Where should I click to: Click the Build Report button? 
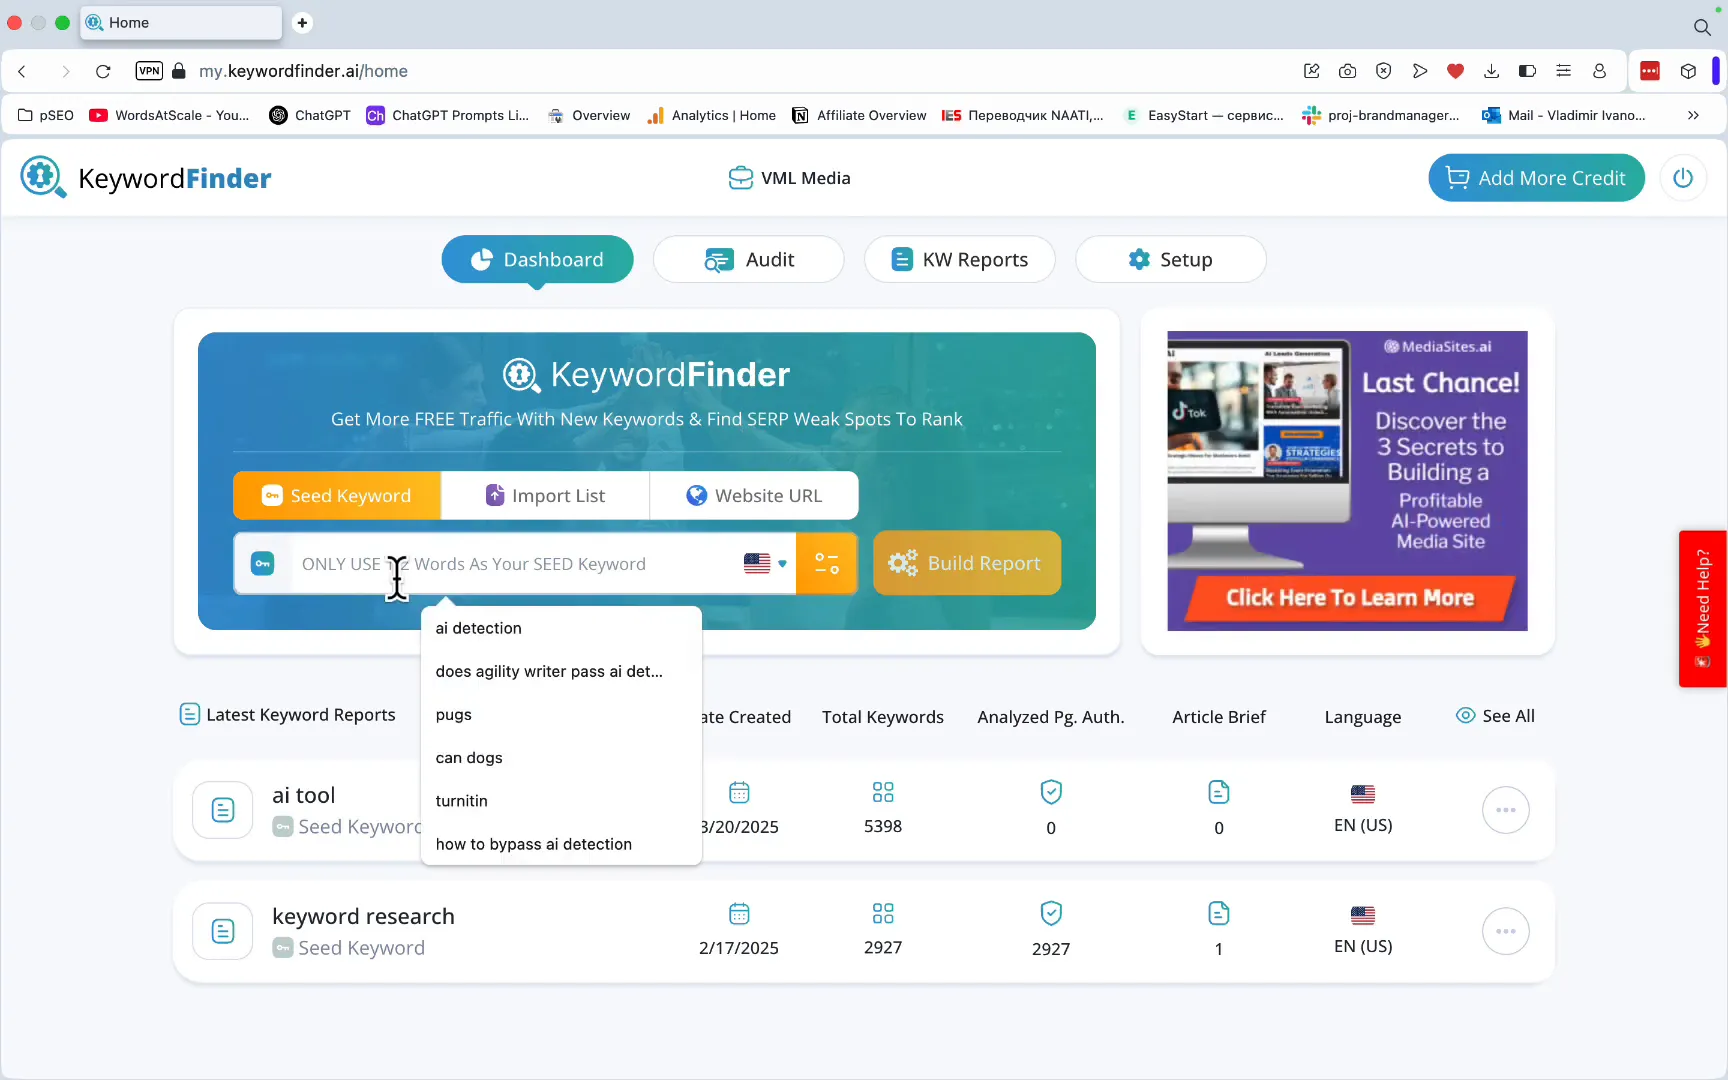pyautogui.click(x=966, y=563)
